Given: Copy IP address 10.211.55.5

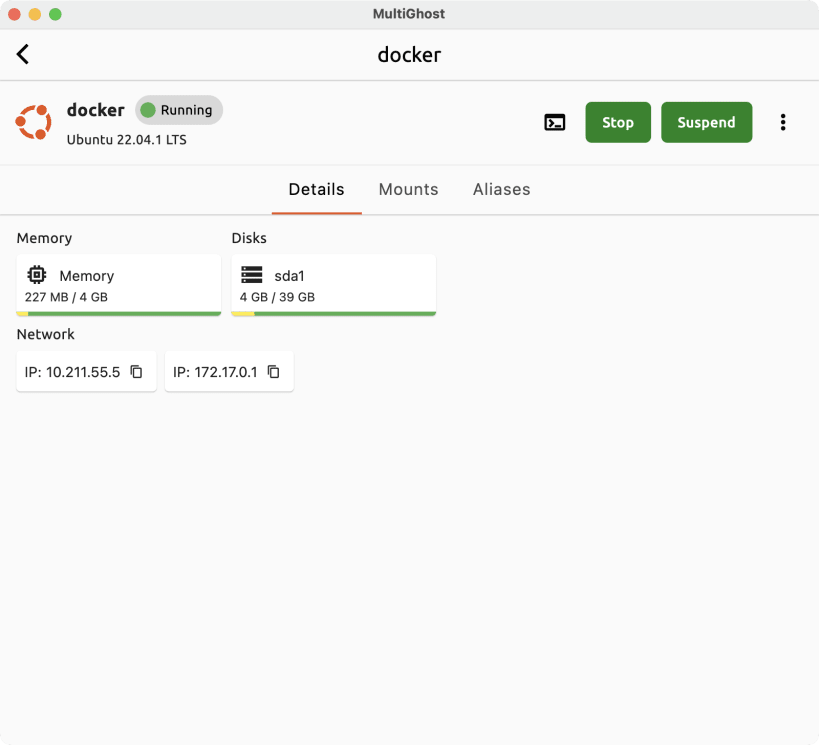Looking at the screenshot, I should (x=136, y=371).
